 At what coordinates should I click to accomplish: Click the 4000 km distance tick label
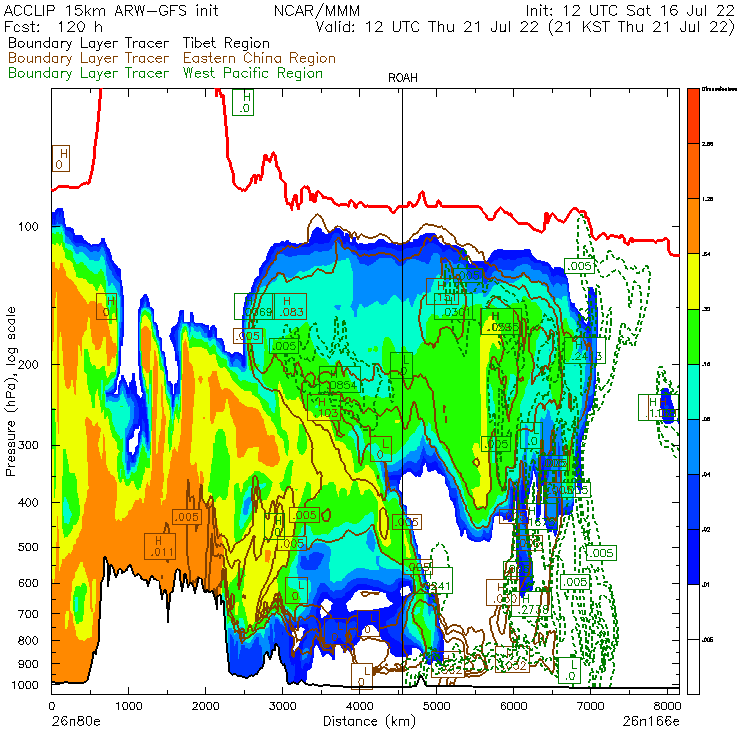click(x=360, y=706)
